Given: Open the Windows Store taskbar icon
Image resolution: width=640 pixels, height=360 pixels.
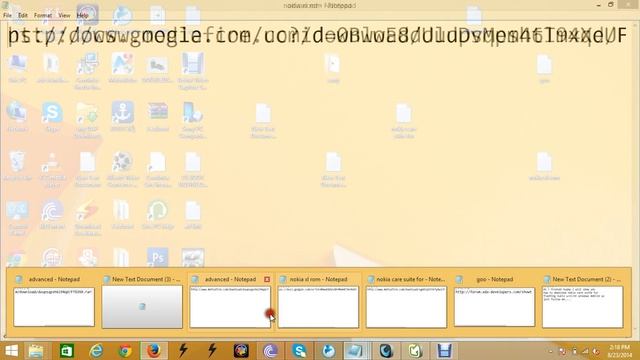Looking at the screenshot, I should point(67,351).
